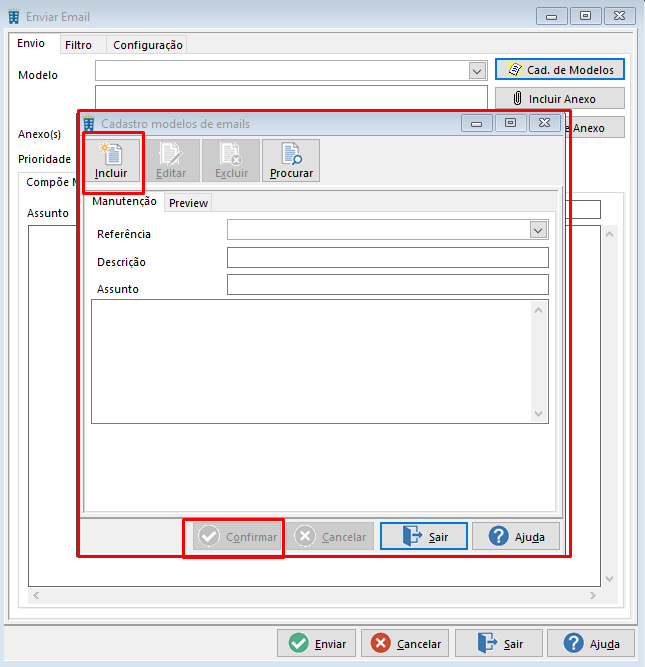This screenshot has width=645, height=667.
Task: Click message scroll up arrow in Enviar Email
Action: 609,234
